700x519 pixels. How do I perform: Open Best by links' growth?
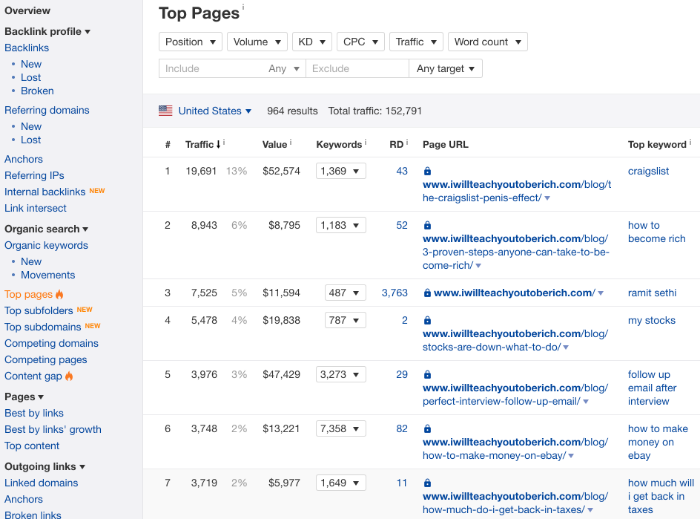(53, 429)
